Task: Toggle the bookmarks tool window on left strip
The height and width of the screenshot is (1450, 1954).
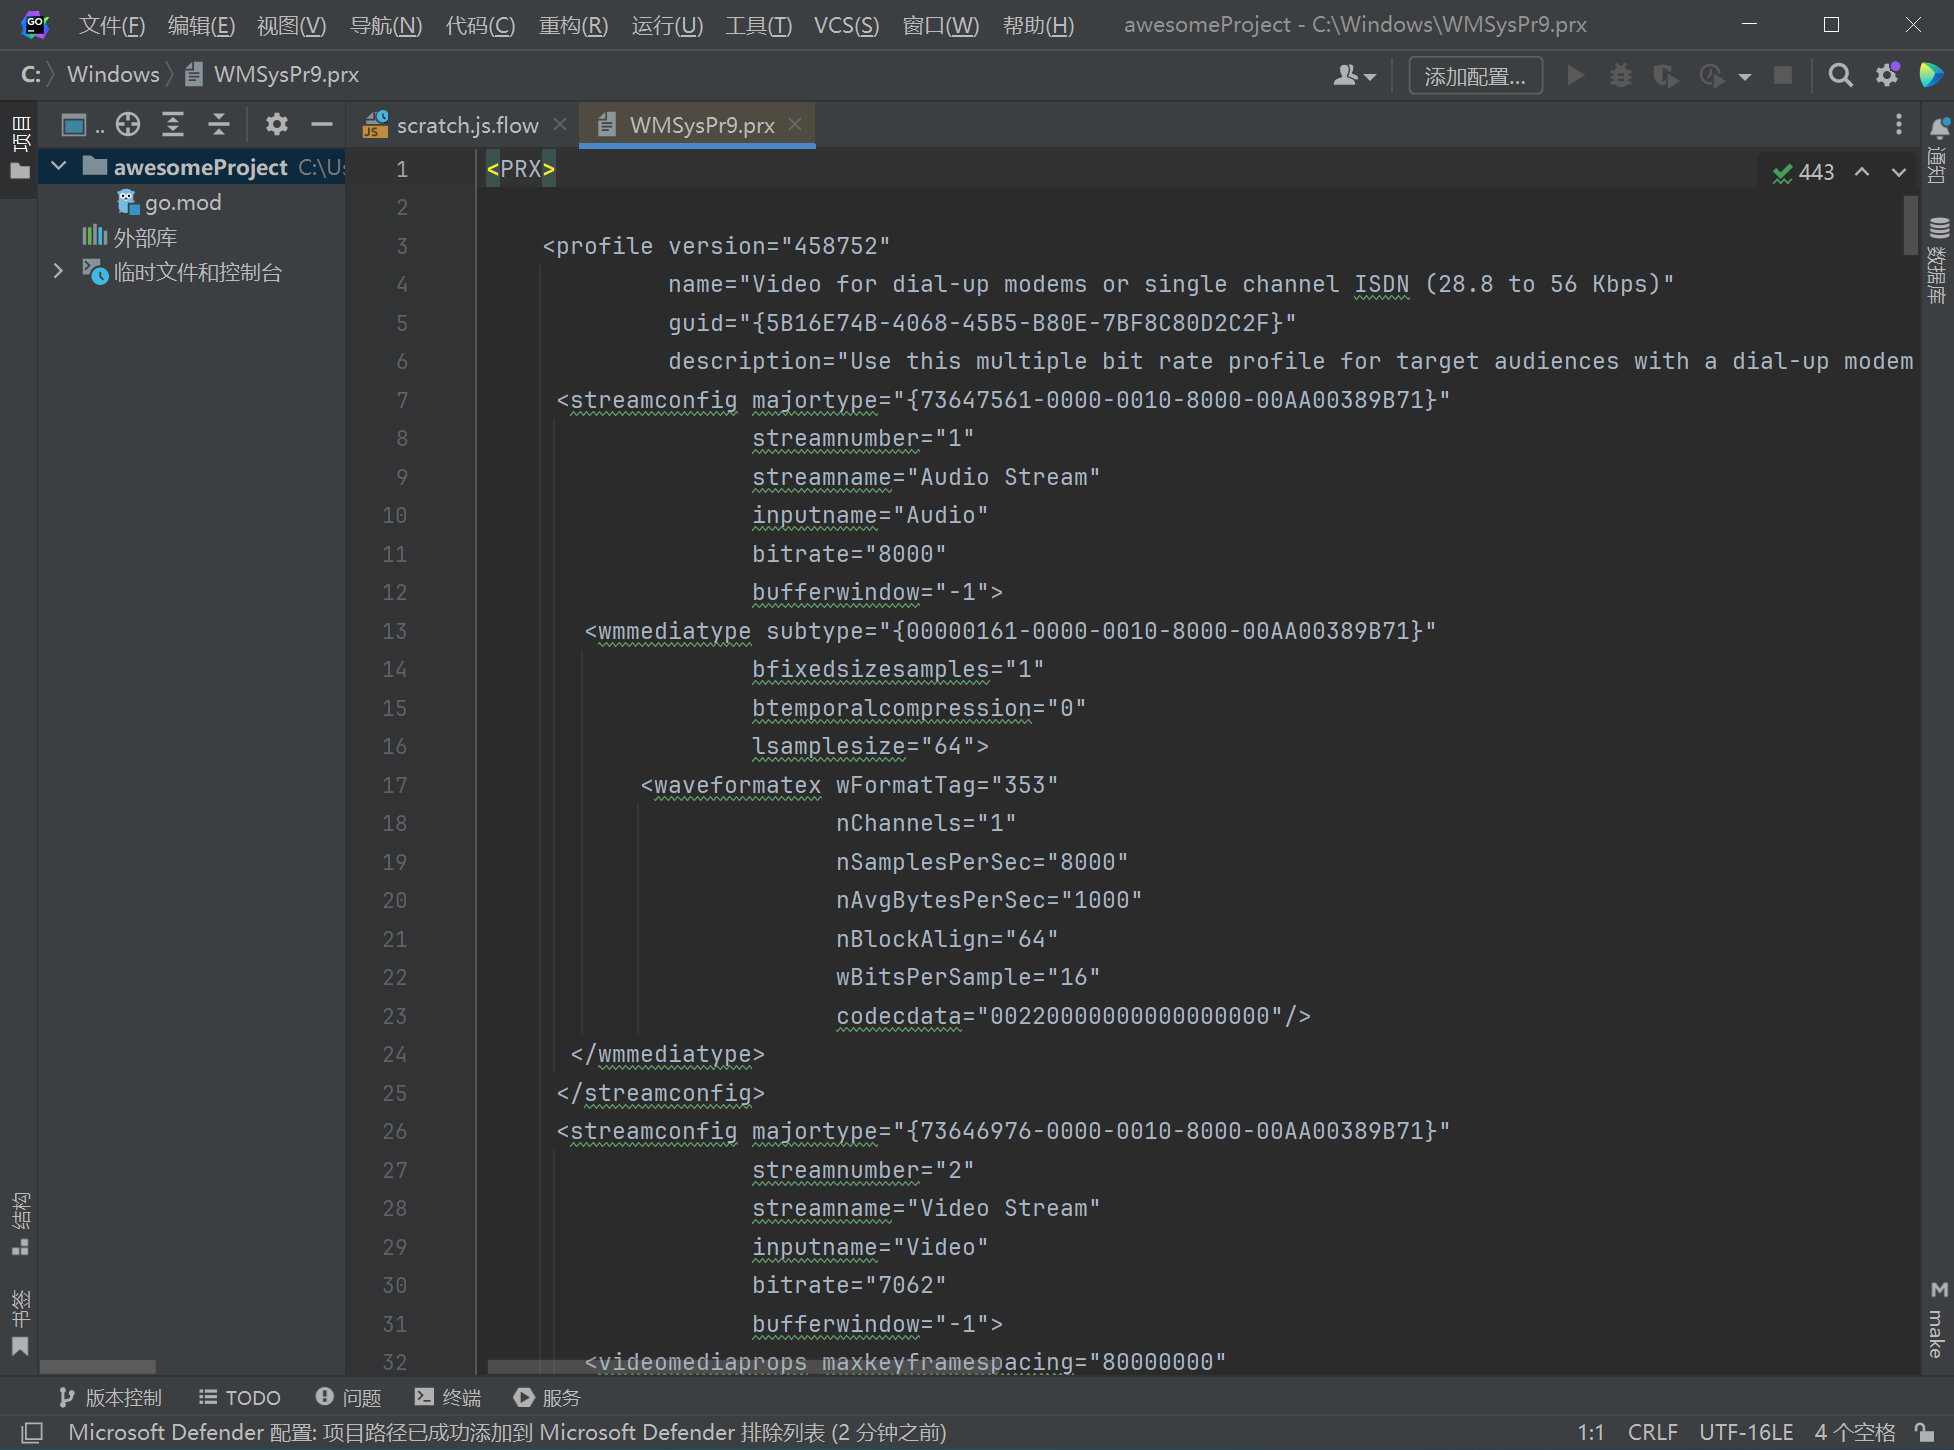Action: 20,1320
